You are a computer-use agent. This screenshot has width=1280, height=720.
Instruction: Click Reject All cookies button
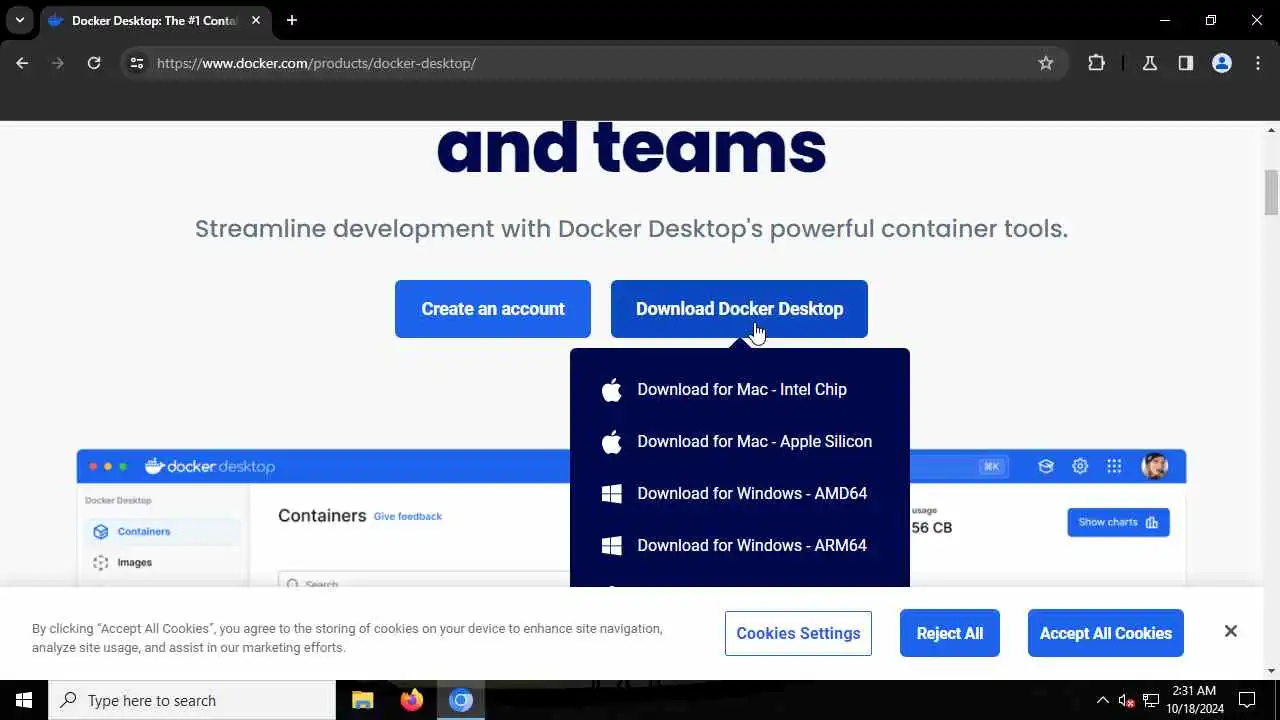950,633
